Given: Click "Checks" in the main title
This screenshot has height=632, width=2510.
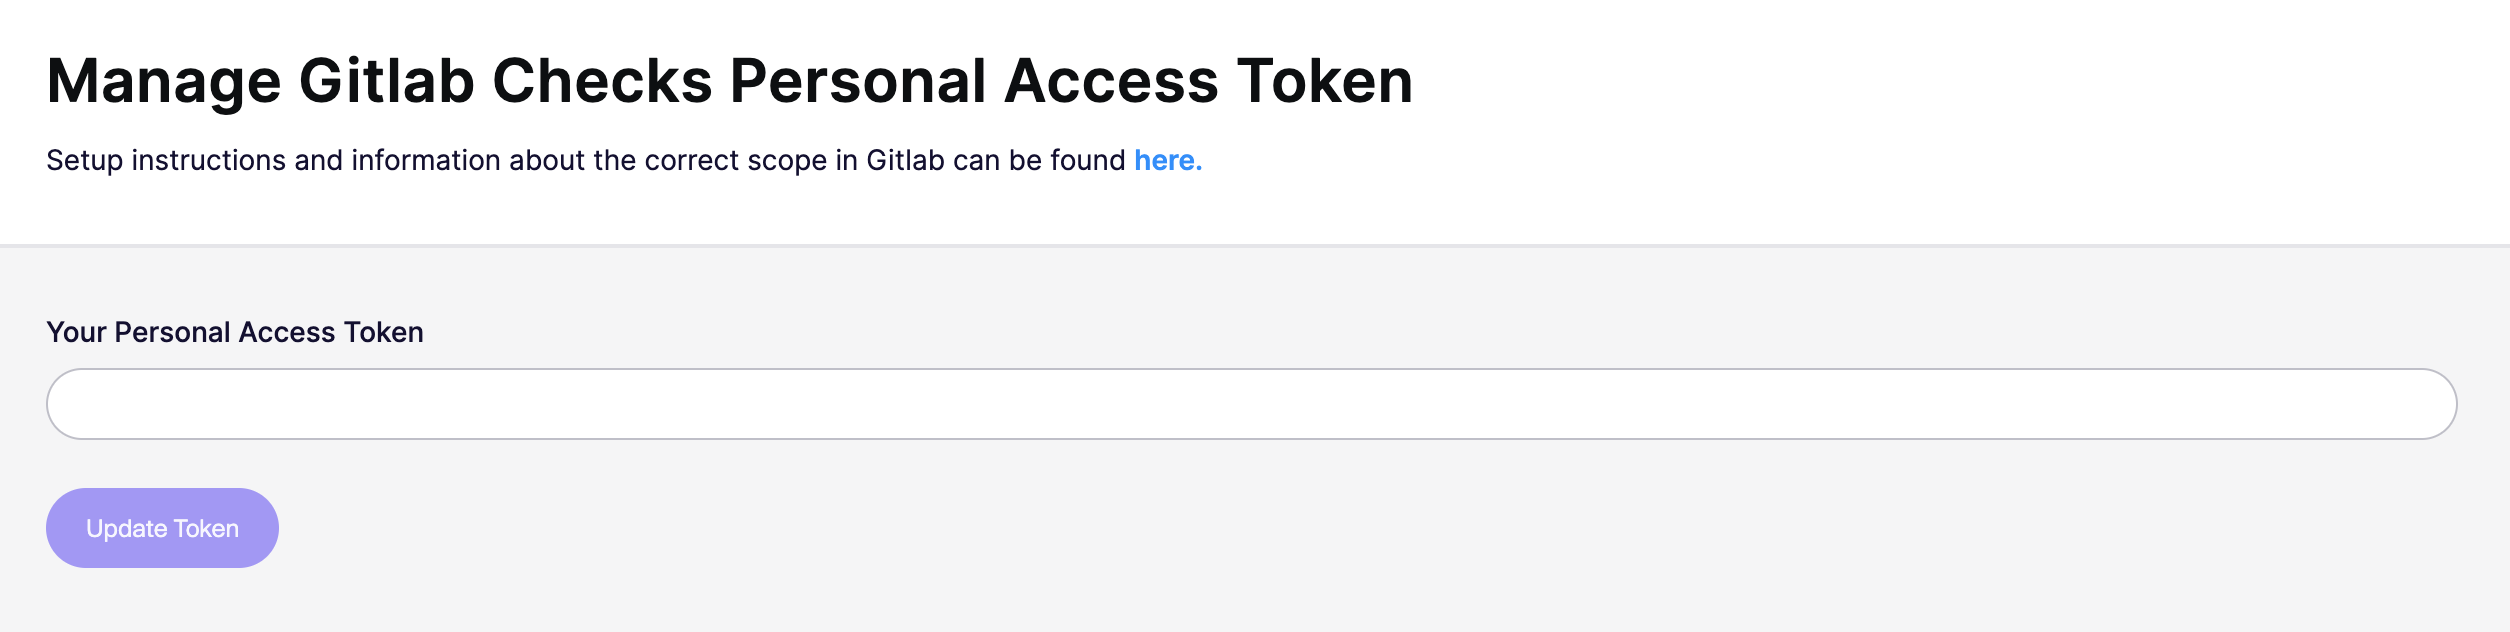Looking at the screenshot, I should (x=602, y=80).
